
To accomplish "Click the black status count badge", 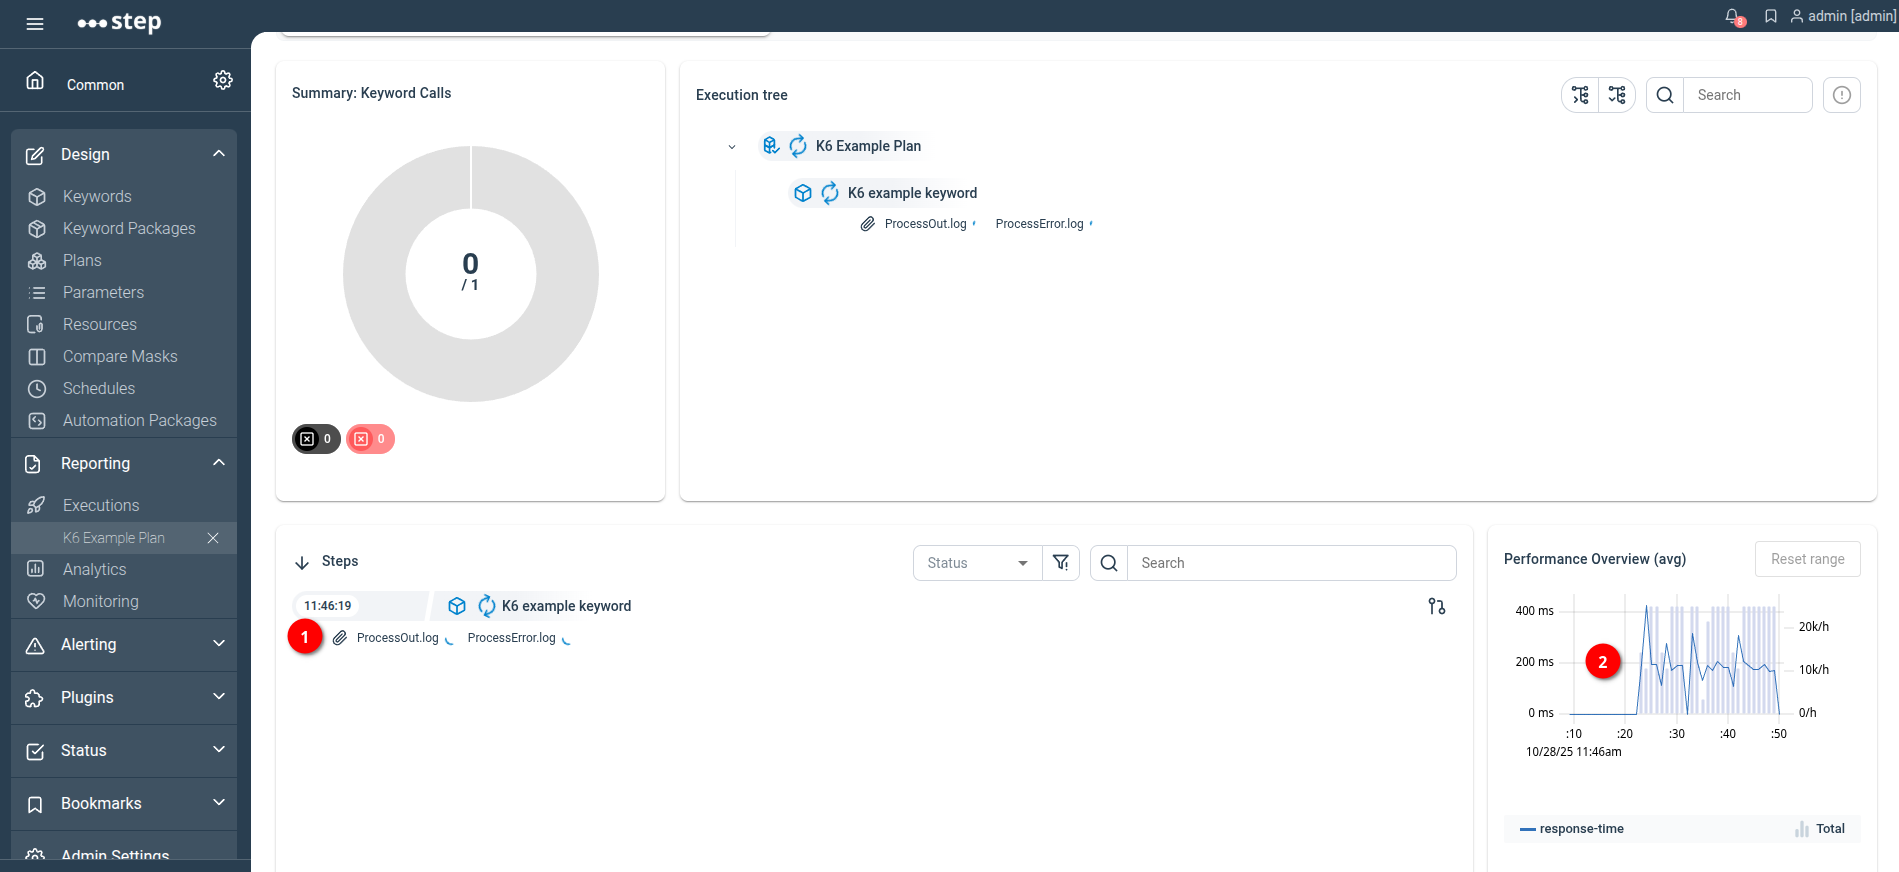I will [x=316, y=439].
